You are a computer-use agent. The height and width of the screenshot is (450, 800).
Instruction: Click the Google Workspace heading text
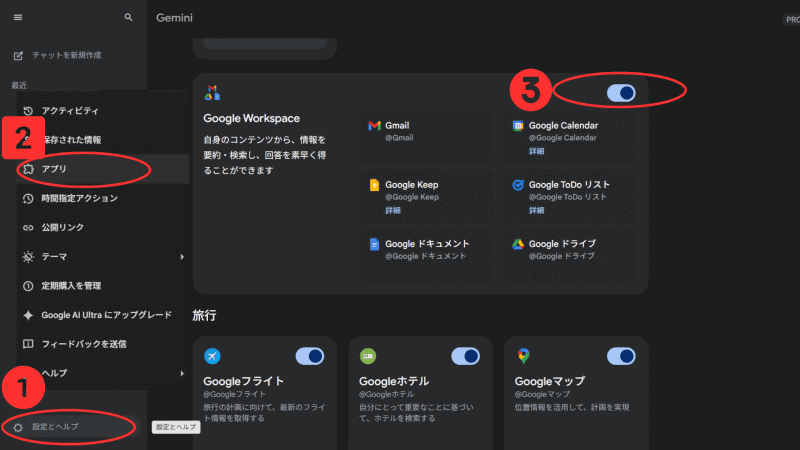[x=252, y=118]
